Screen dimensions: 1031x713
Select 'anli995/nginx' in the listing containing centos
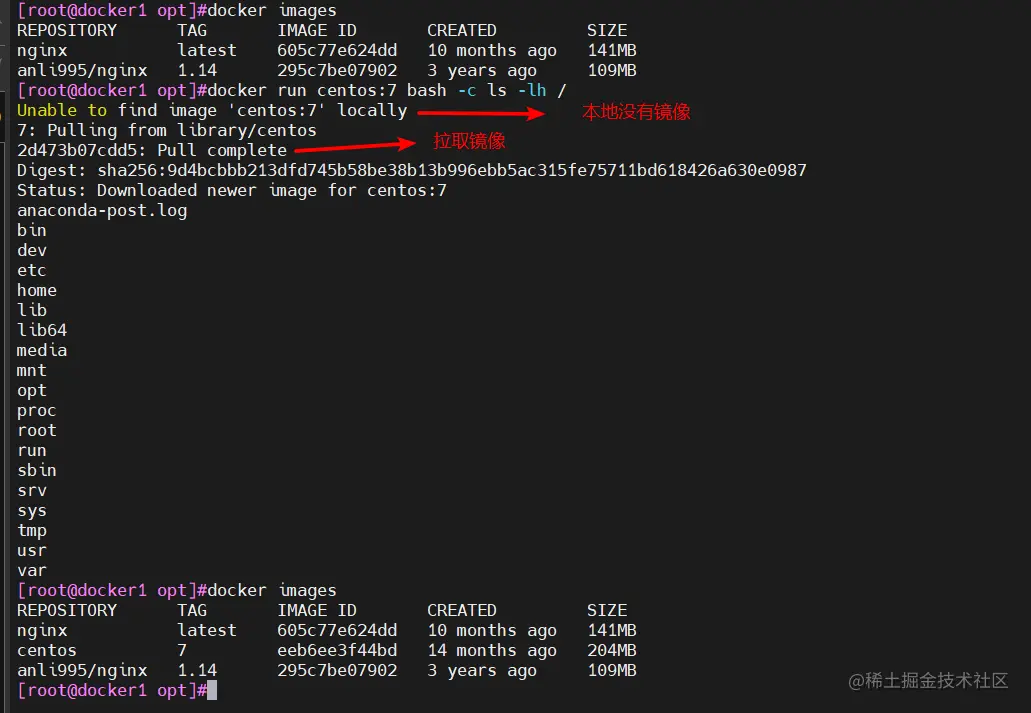point(82,671)
